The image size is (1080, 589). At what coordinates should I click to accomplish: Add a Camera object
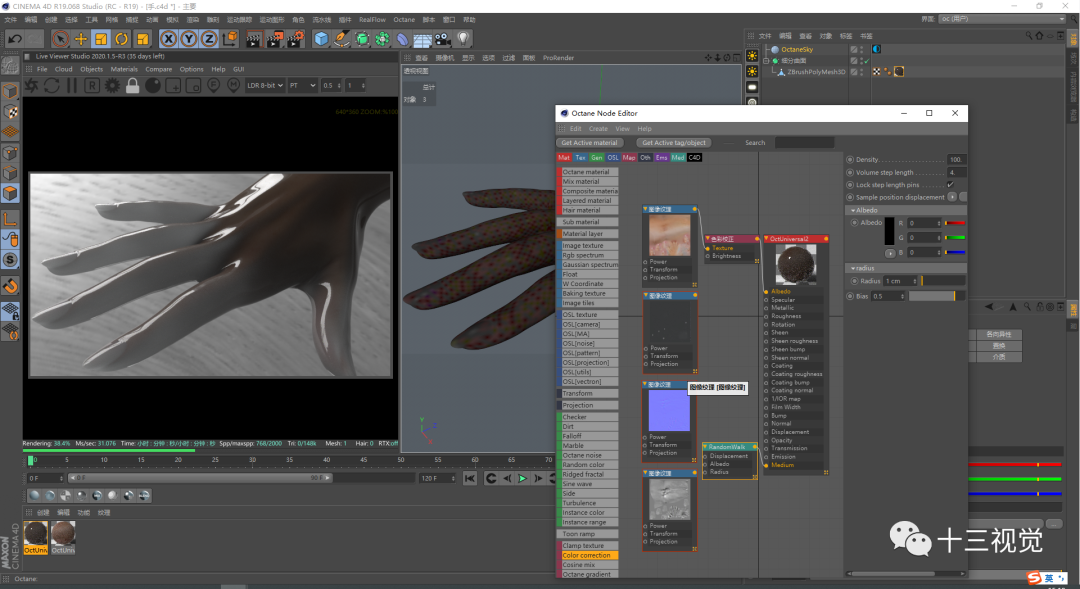click(x=443, y=39)
